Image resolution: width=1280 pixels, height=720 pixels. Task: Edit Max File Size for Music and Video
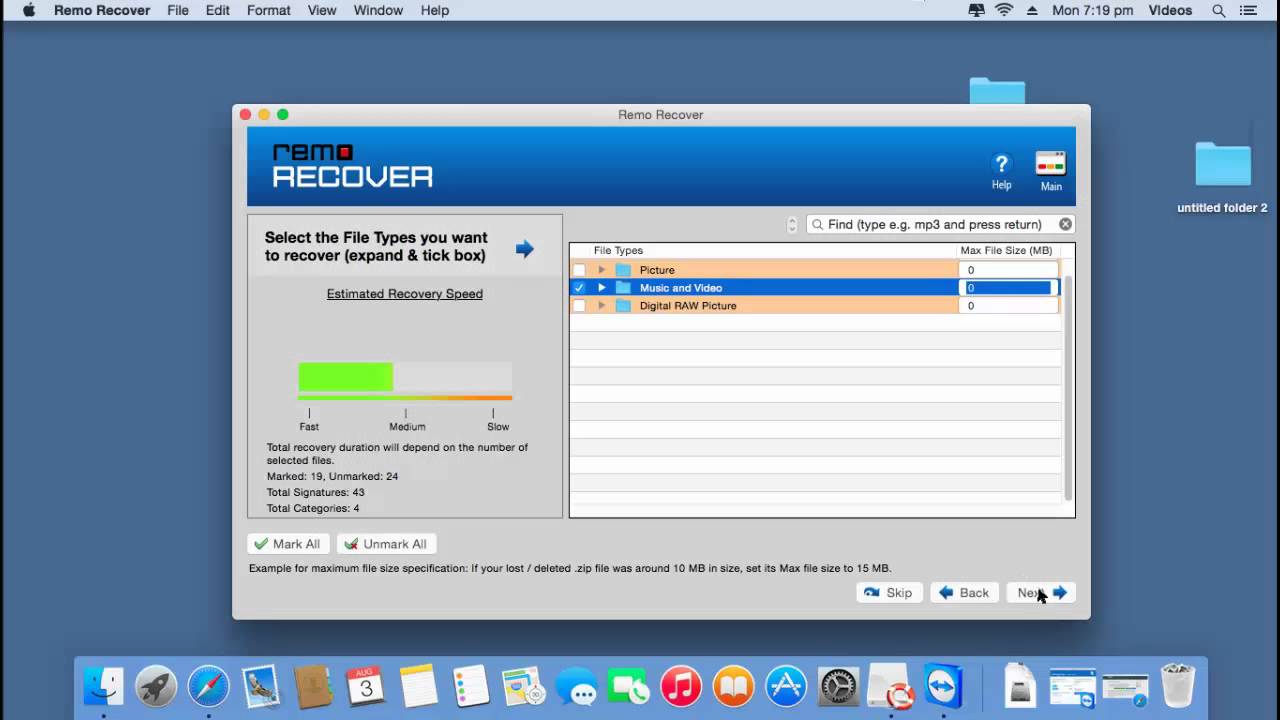click(1008, 288)
